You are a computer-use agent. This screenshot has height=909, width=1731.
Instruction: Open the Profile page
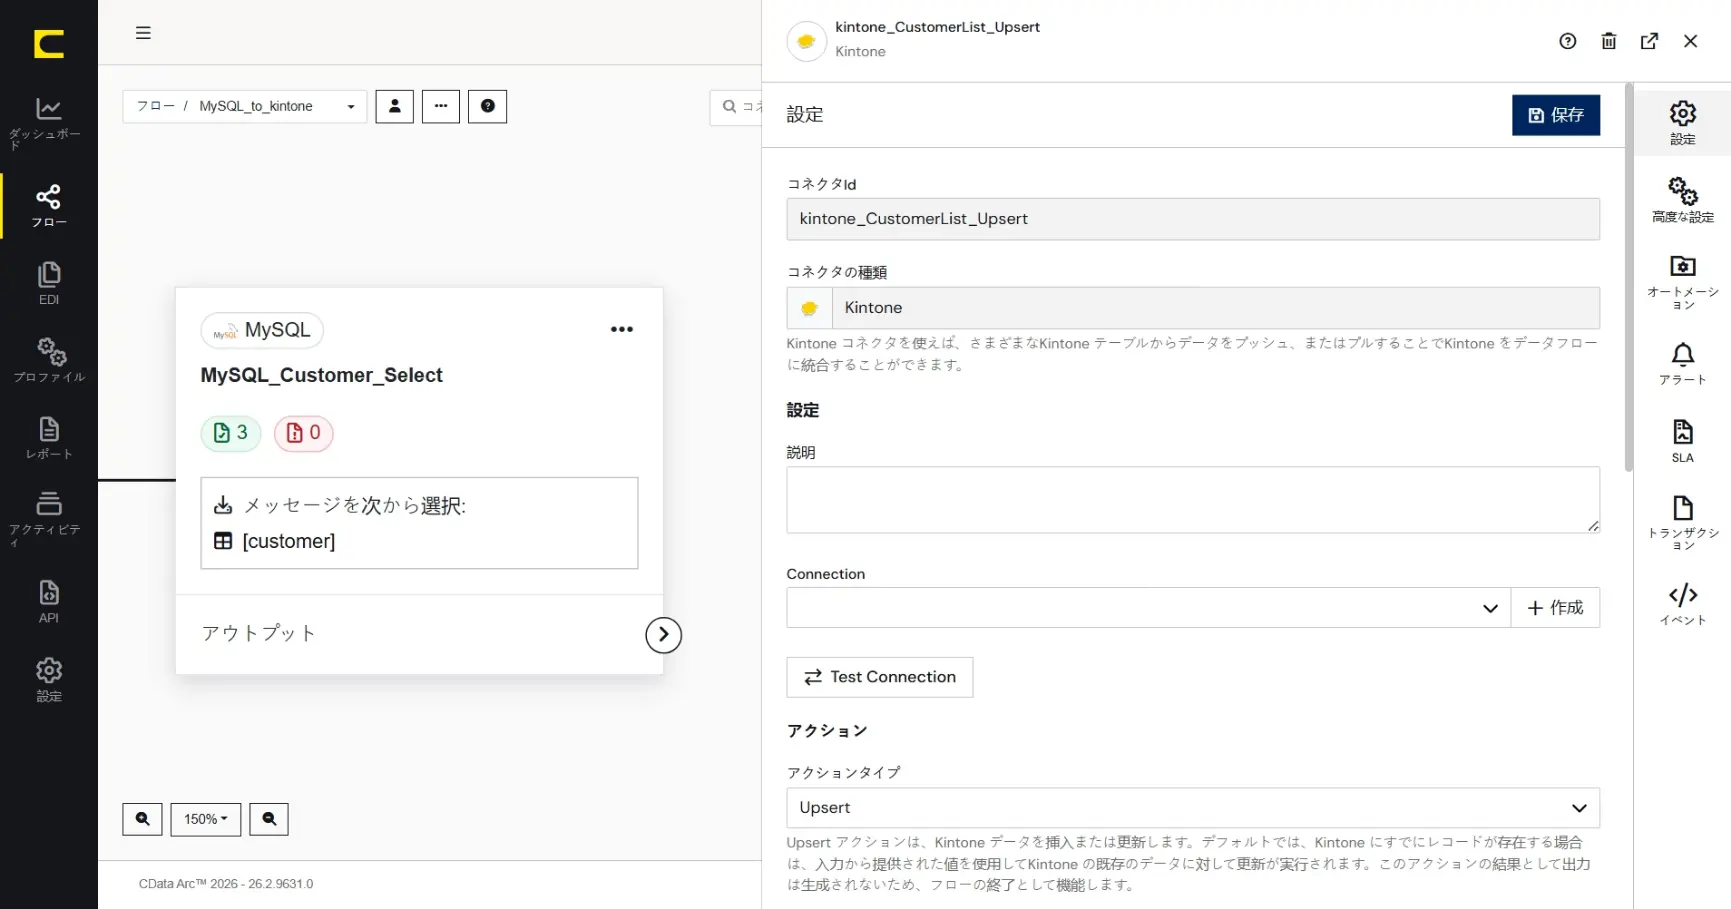pyautogui.click(x=48, y=360)
